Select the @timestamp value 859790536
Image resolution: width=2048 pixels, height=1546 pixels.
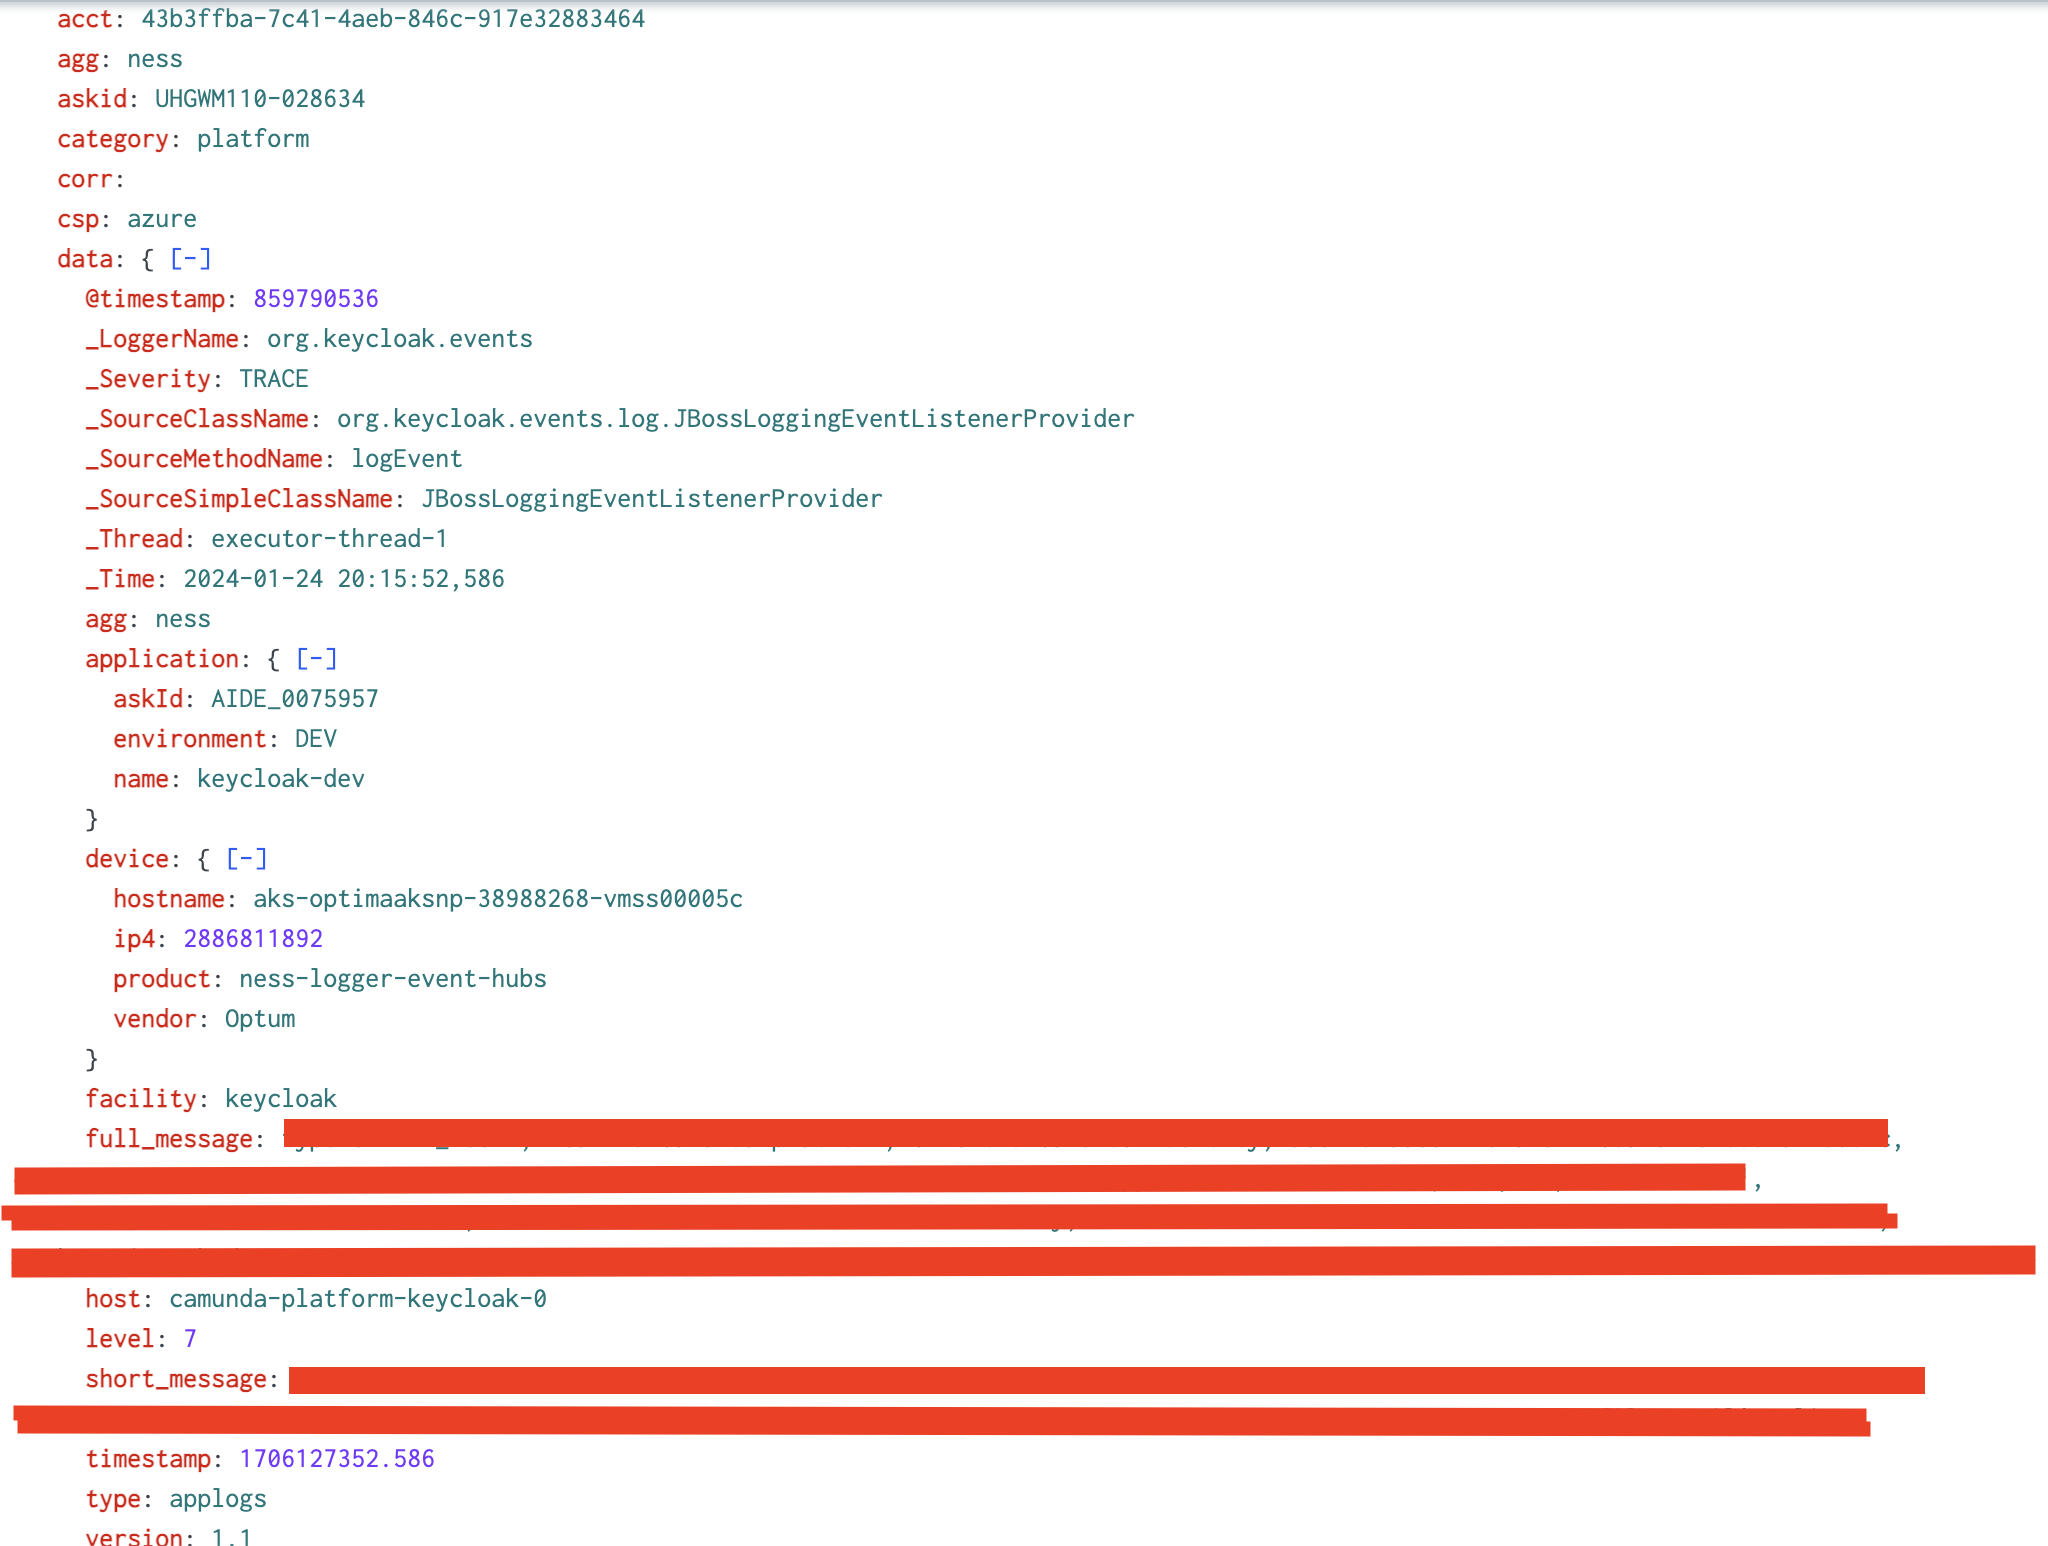tap(316, 299)
